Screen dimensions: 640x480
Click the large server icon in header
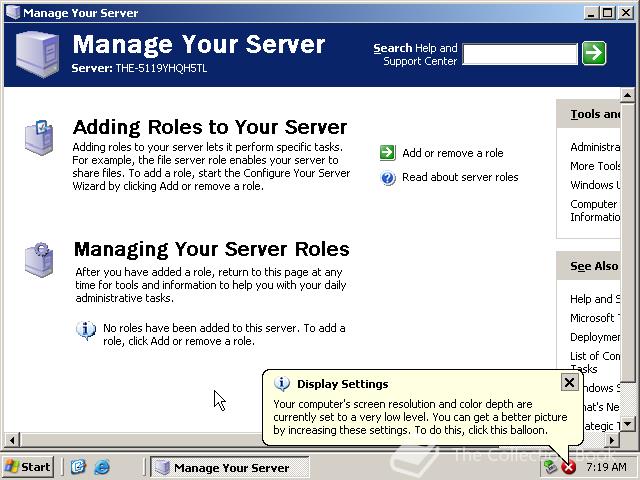pos(38,54)
